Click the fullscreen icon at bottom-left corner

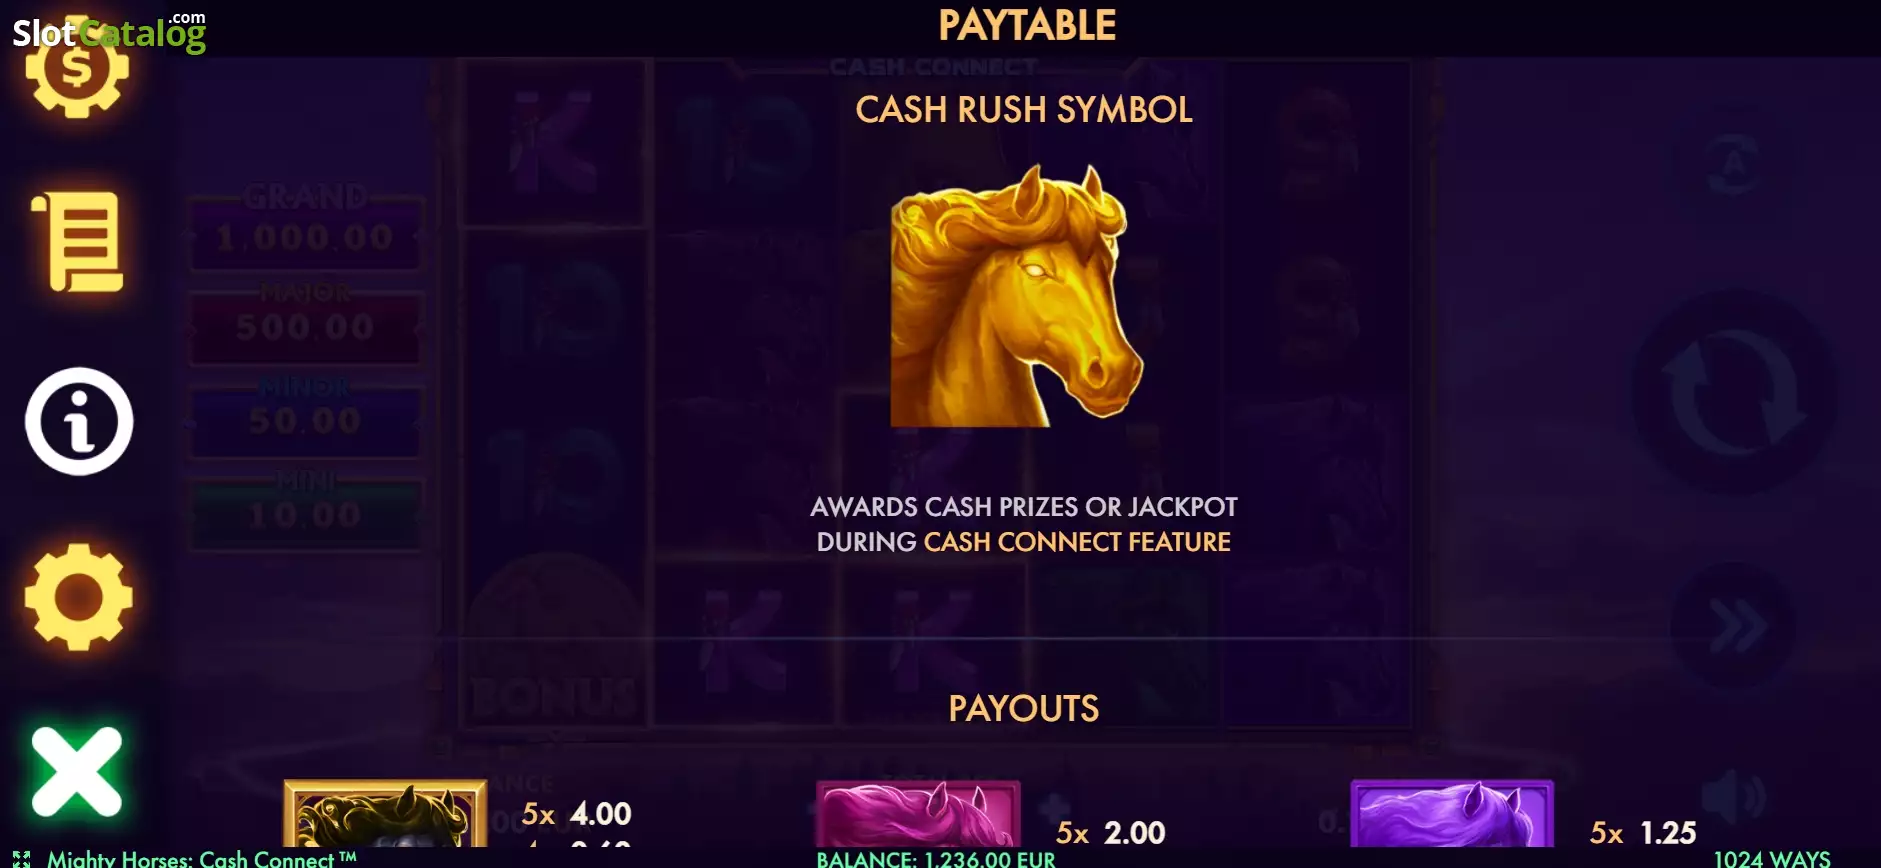coord(22,858)
